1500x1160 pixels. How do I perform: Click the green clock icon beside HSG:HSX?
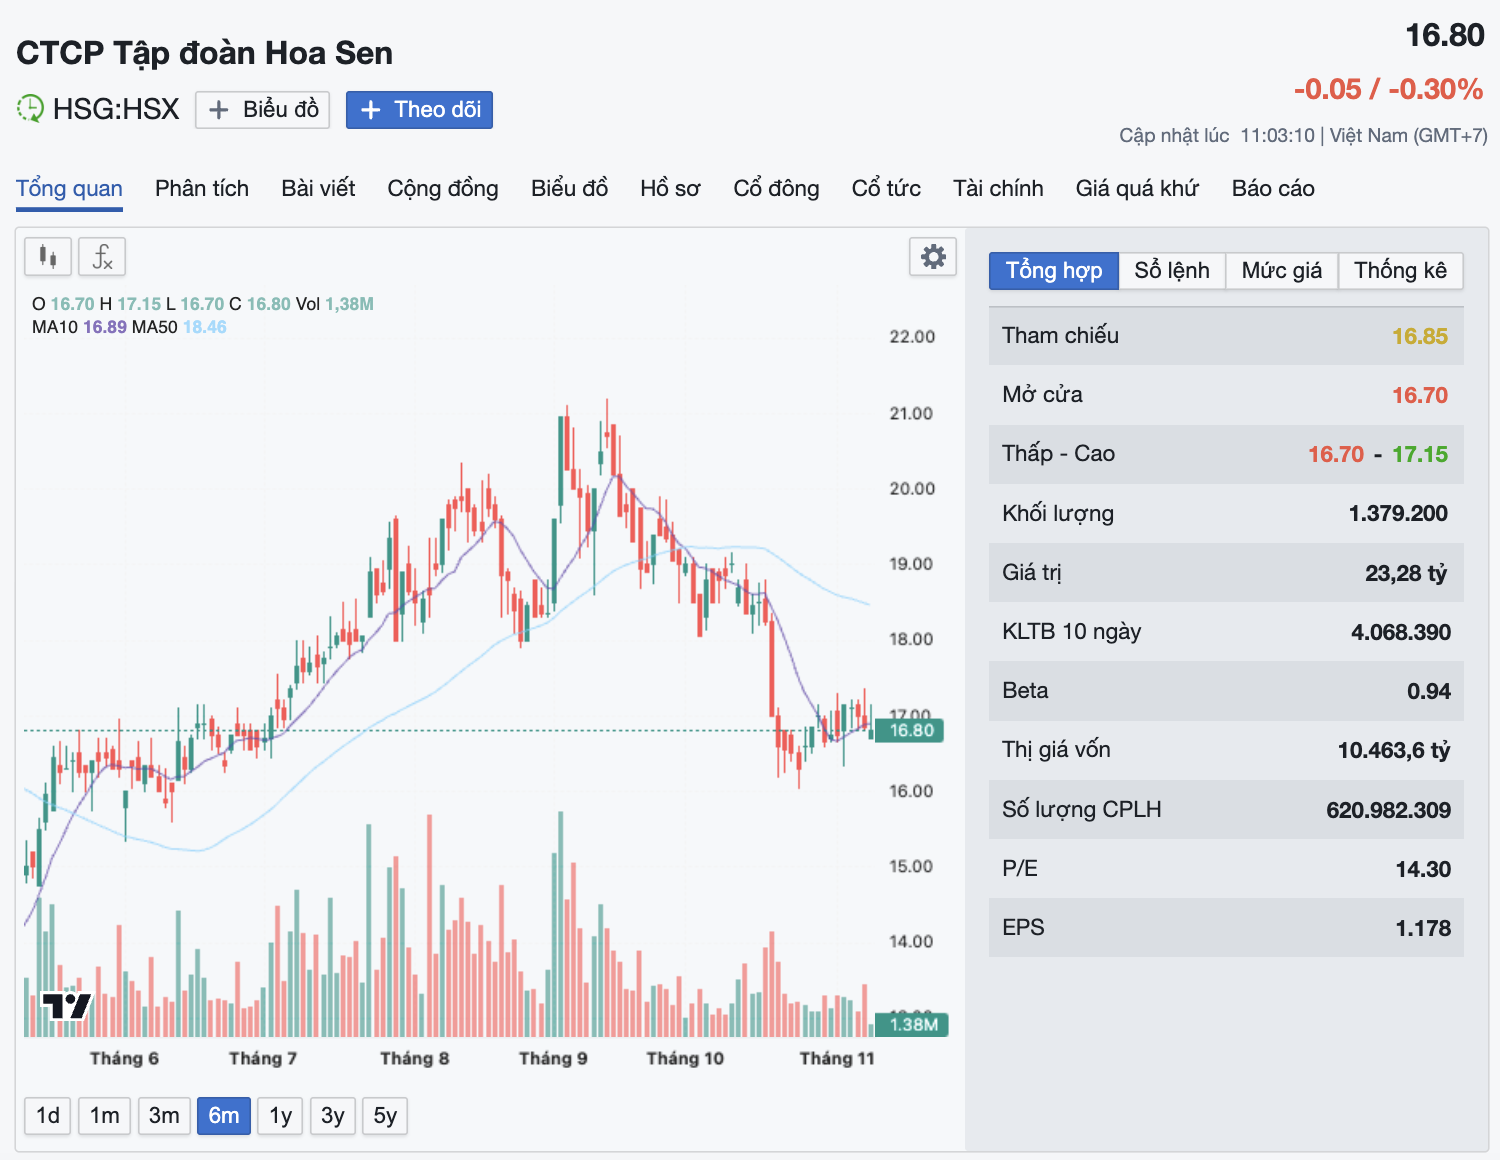[30, 108]
